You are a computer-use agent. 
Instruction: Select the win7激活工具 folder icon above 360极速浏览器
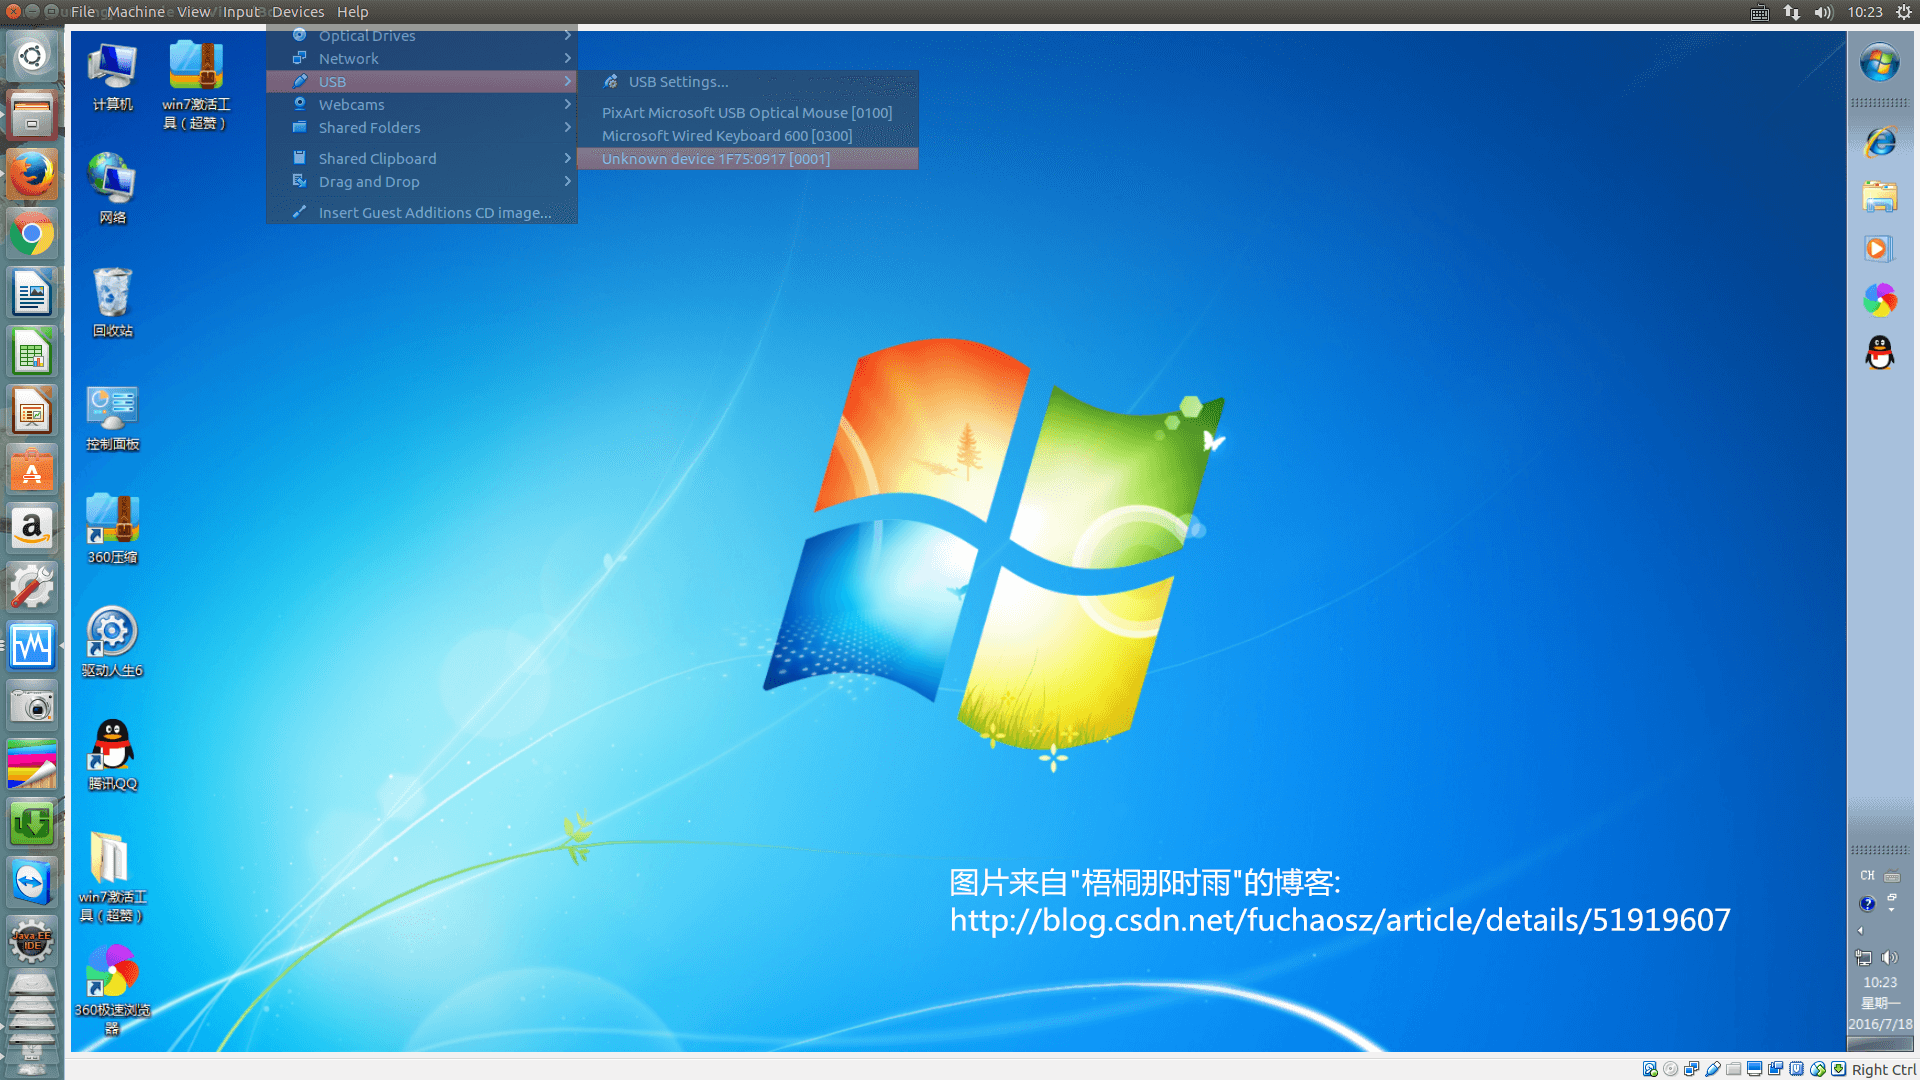[x=112, y=877]
